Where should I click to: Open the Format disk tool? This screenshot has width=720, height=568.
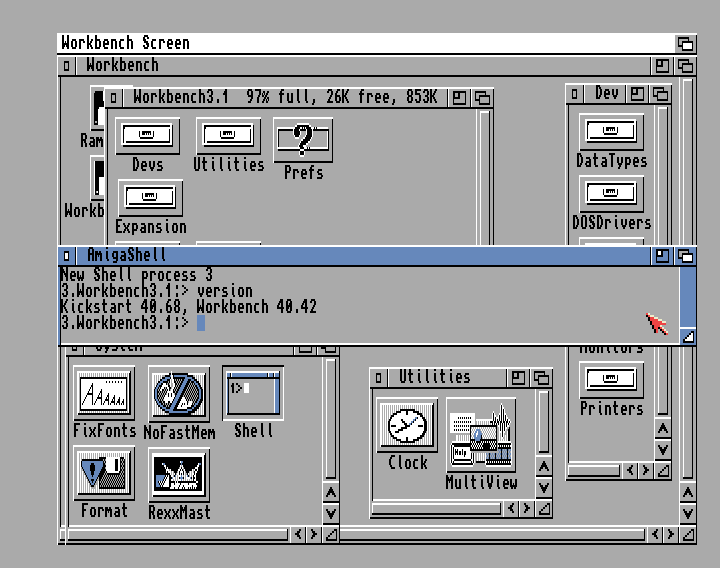[x=104, y=474]
